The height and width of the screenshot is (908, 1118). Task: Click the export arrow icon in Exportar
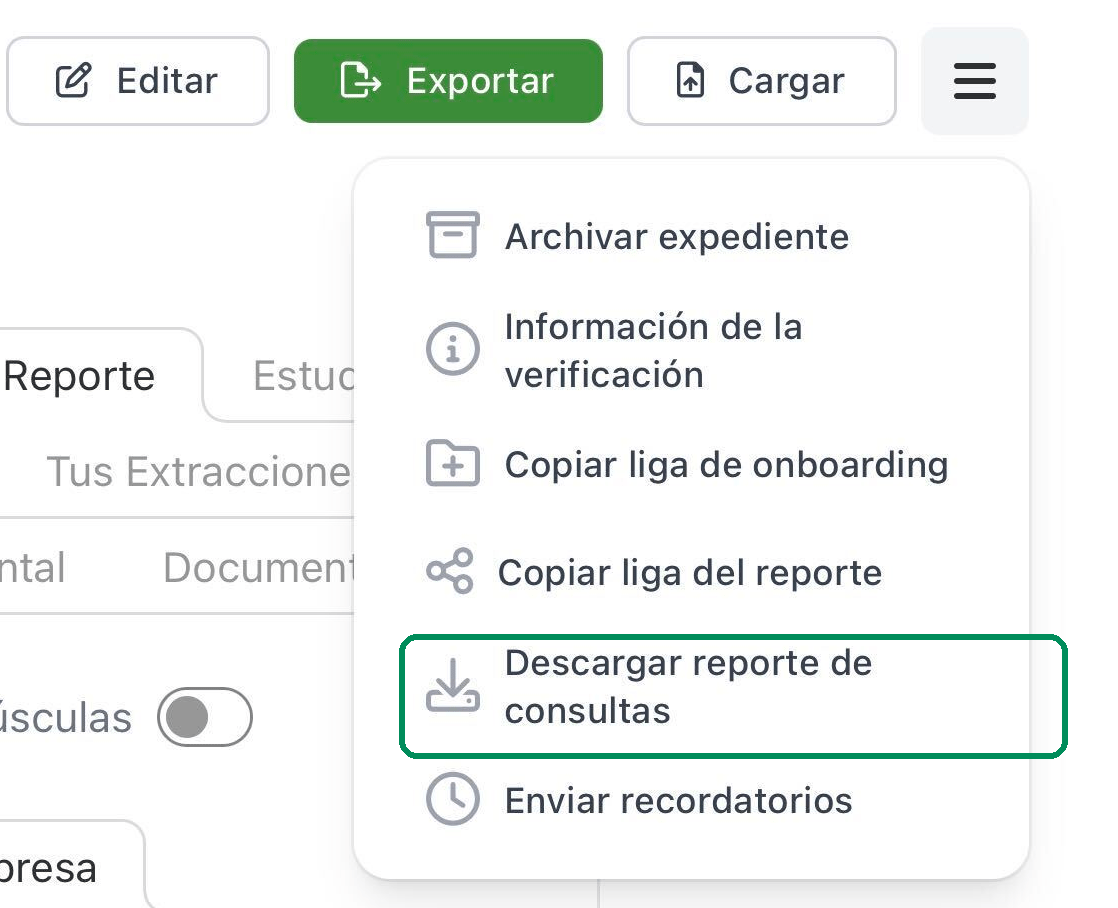(x=360, y=80)
